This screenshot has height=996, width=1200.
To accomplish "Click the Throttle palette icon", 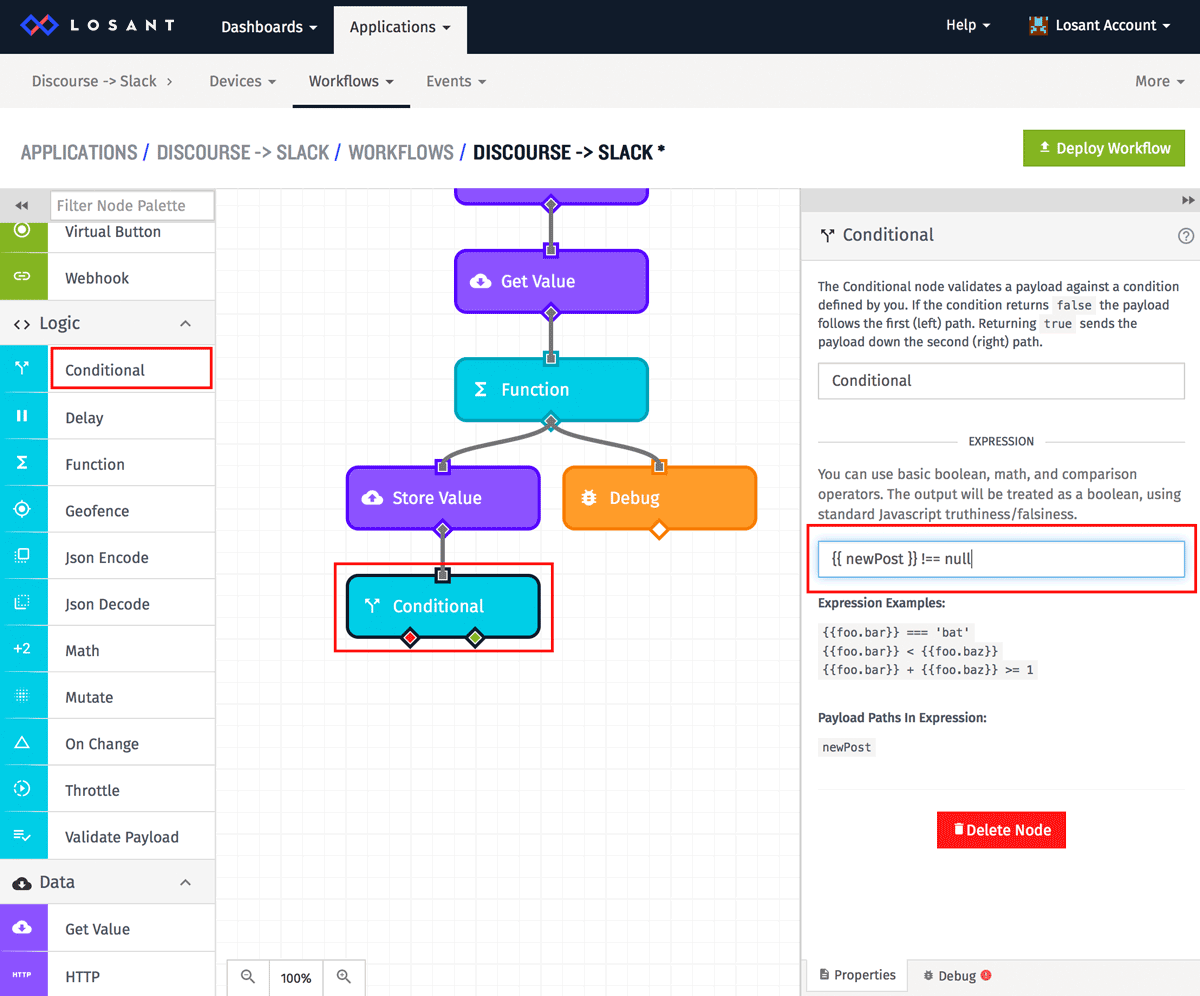I will (x=23, y=789).
